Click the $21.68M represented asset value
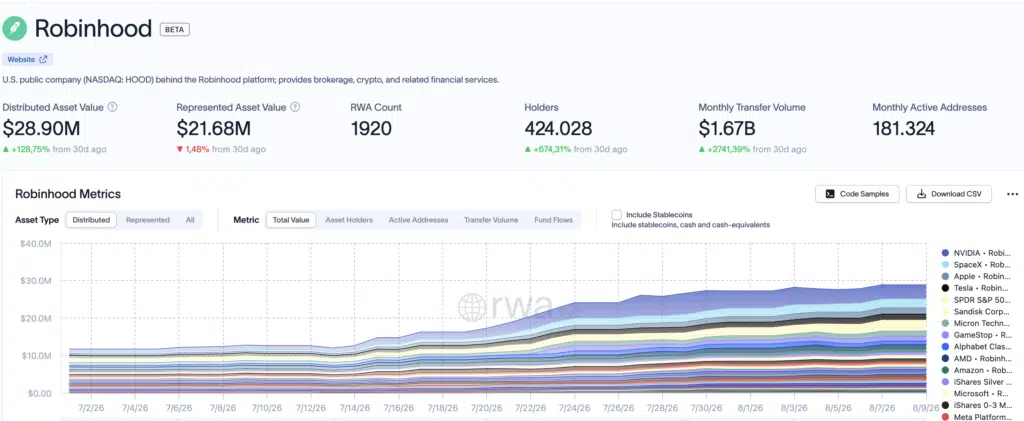1024x421 pixels. click(214, 129)
